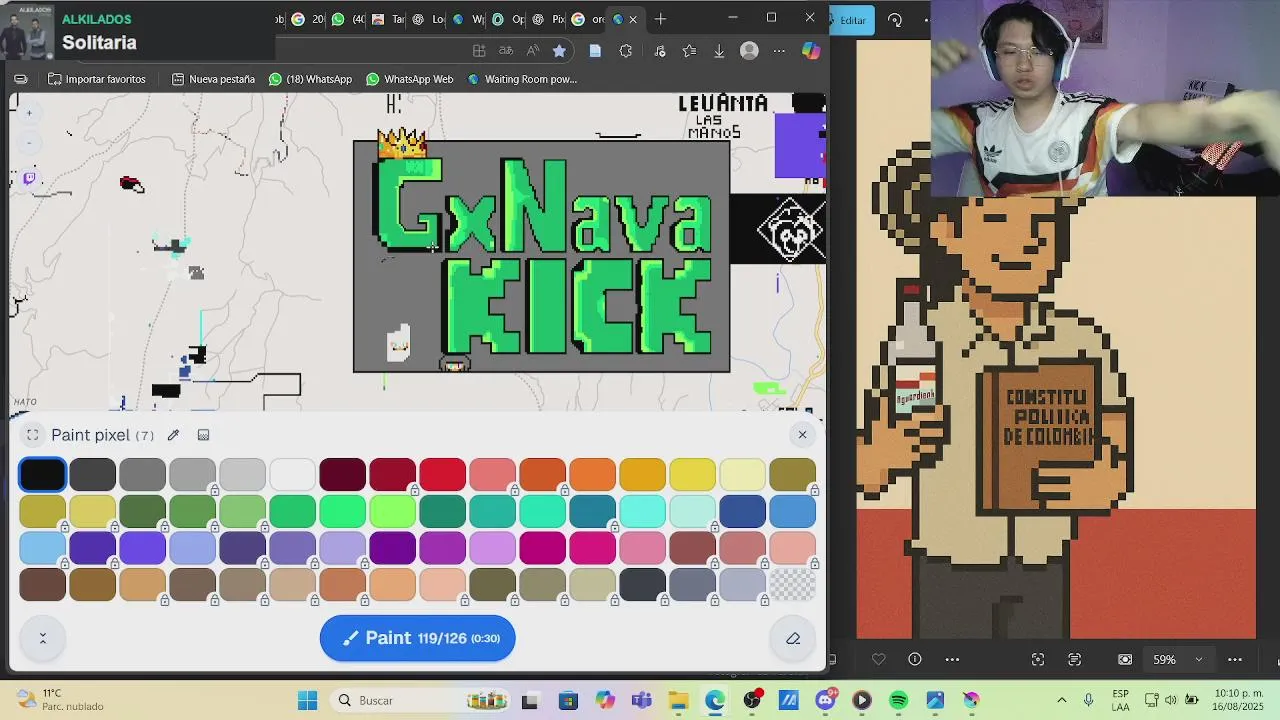Open image info icon in Photos viewer
1280x720 pixels.
pos(914,659)
